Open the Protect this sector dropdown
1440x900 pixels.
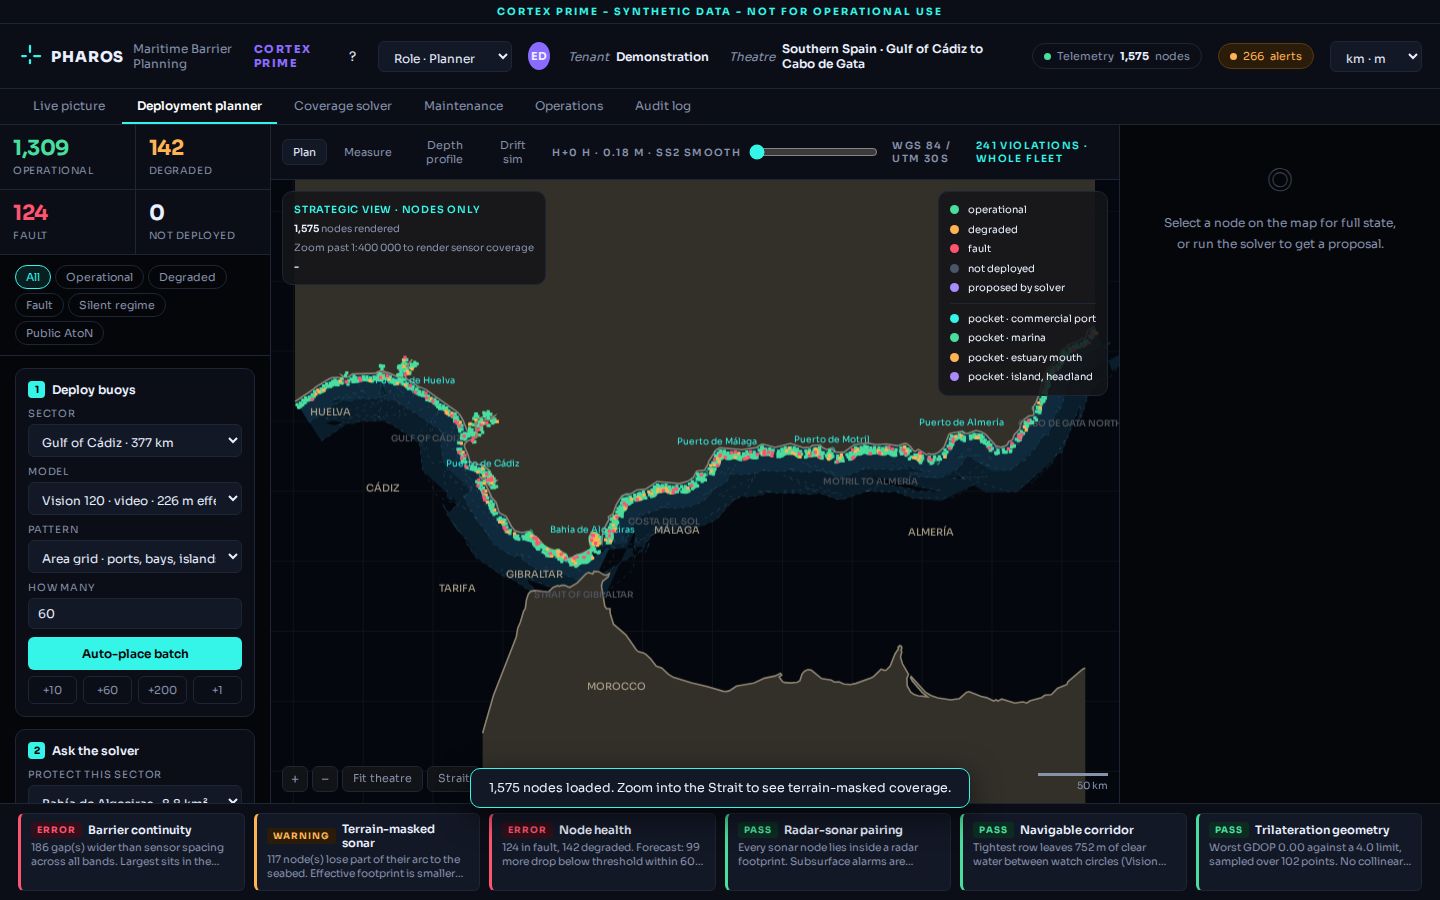coord(135,796)
